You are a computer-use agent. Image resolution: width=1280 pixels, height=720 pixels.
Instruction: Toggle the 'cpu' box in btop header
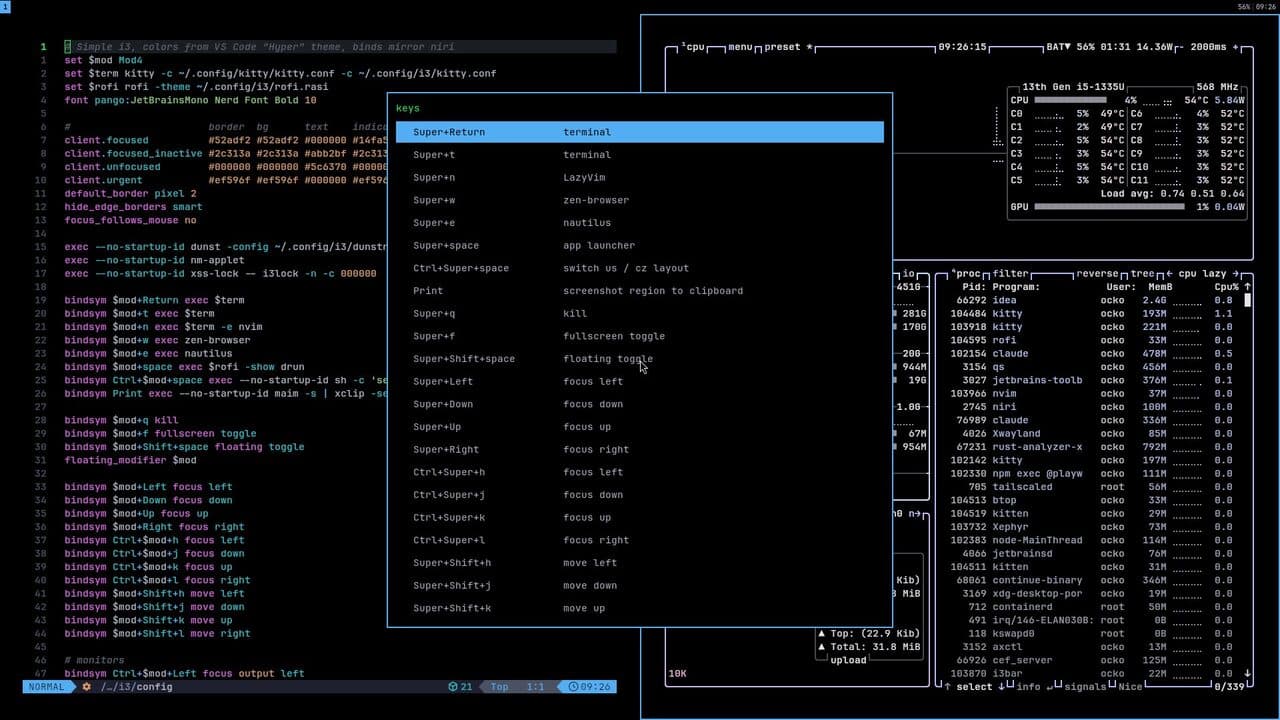coord(695,47)
